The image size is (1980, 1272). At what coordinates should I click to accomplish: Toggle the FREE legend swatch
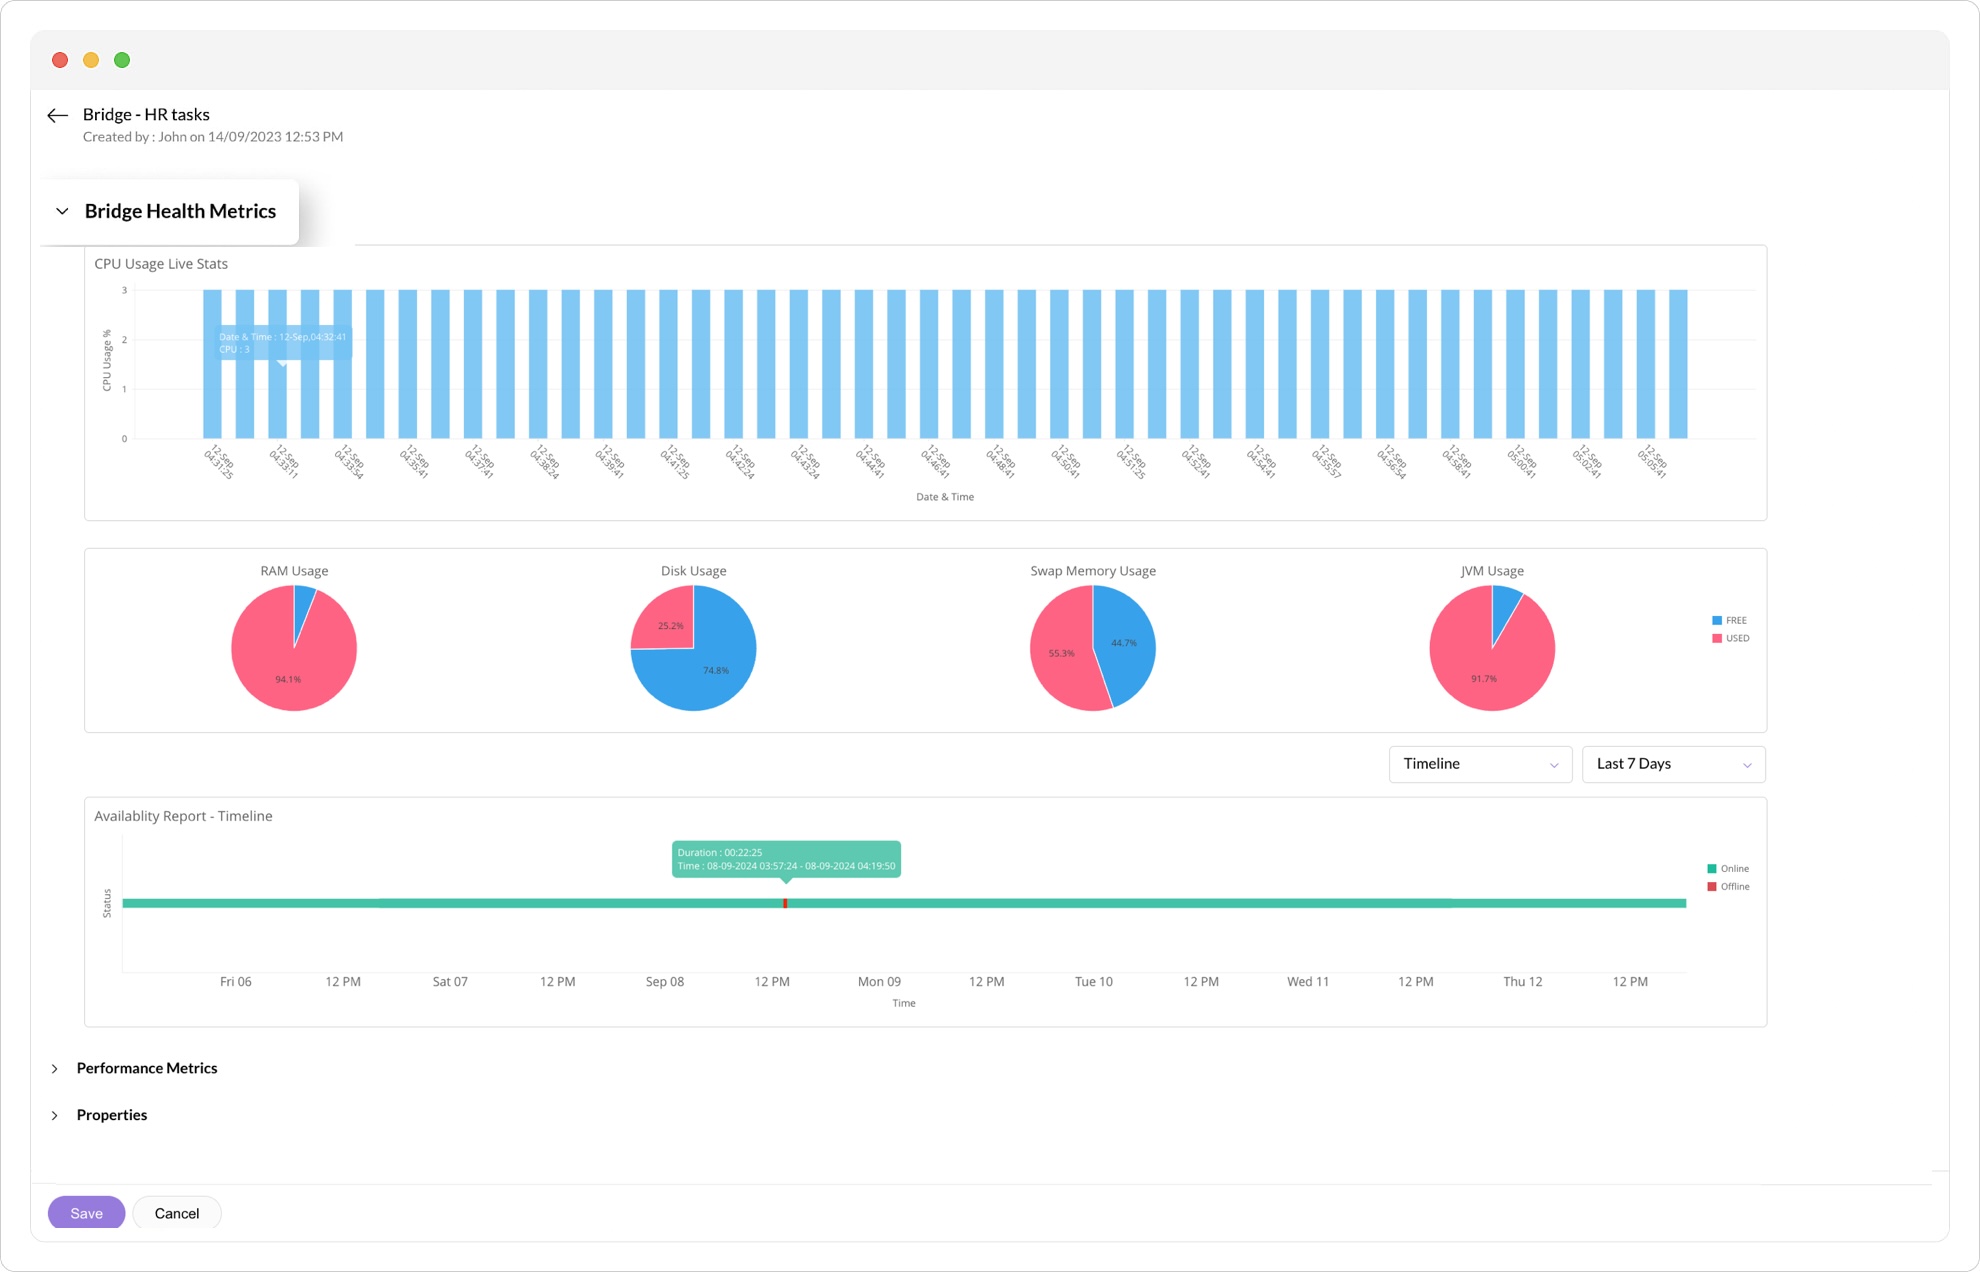point(1717,620)
